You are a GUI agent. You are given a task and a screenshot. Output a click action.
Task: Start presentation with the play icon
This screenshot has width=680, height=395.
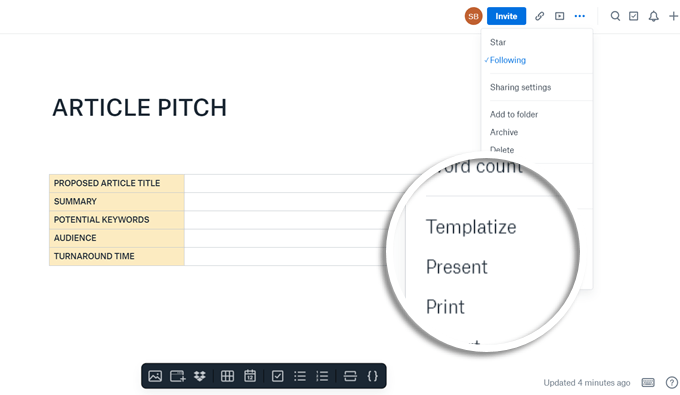pos(559,16)
